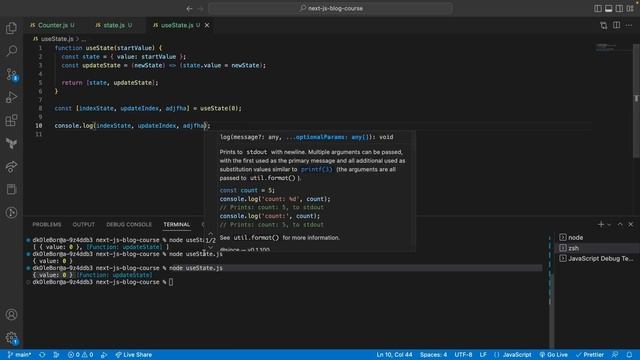The height and width of the screenshot is (360, 640).
Task: Close the useState.js tab
Action: (x=207, y=25)
